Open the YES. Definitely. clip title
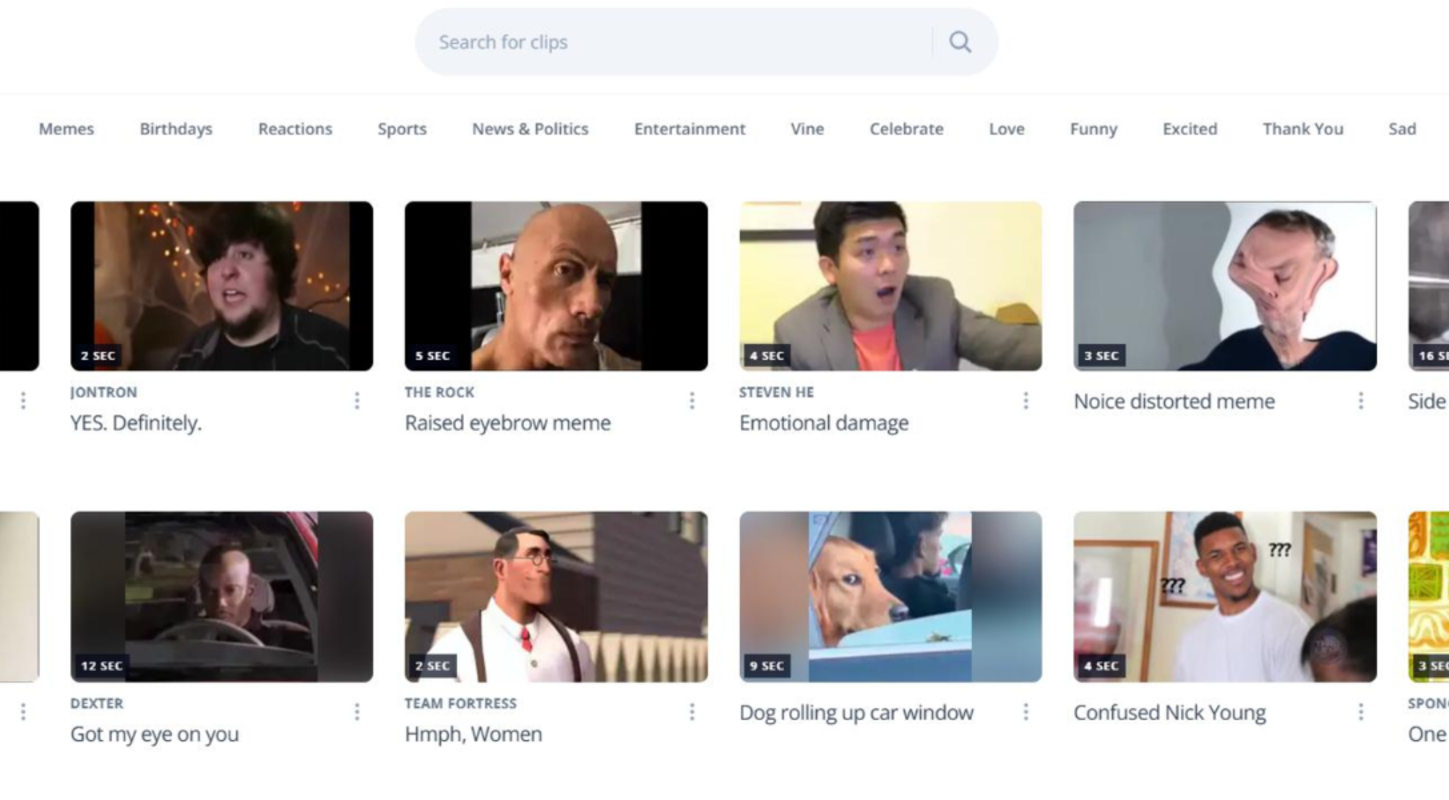This screenshot has height=800, width=1449. point(136,423)
